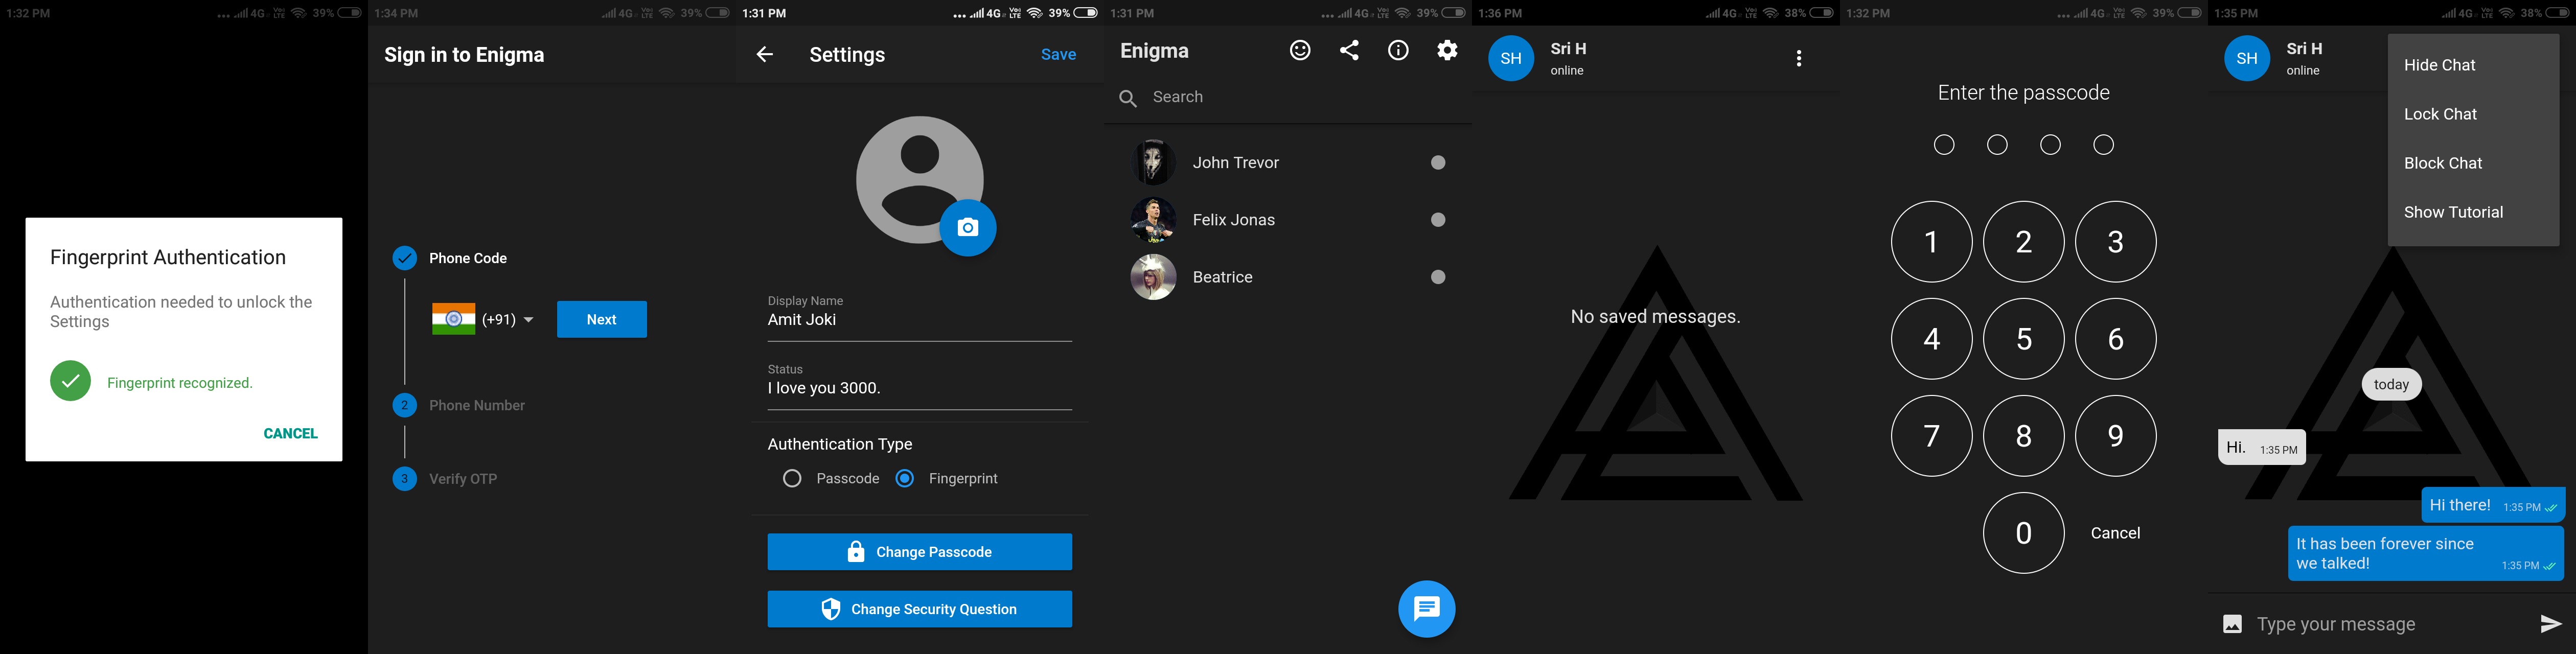Select the Fingerprint authentication radio button
The width and height of the screenshot is (2576, 654).
coord(905,479)
